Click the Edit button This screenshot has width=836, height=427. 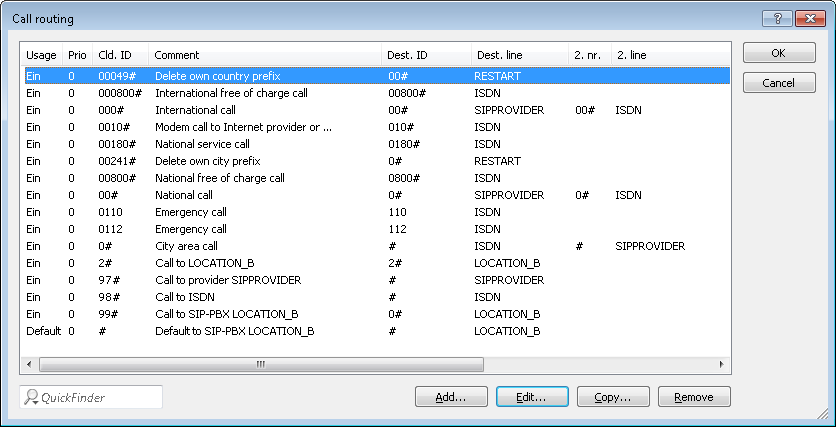(x=532, y=397)
